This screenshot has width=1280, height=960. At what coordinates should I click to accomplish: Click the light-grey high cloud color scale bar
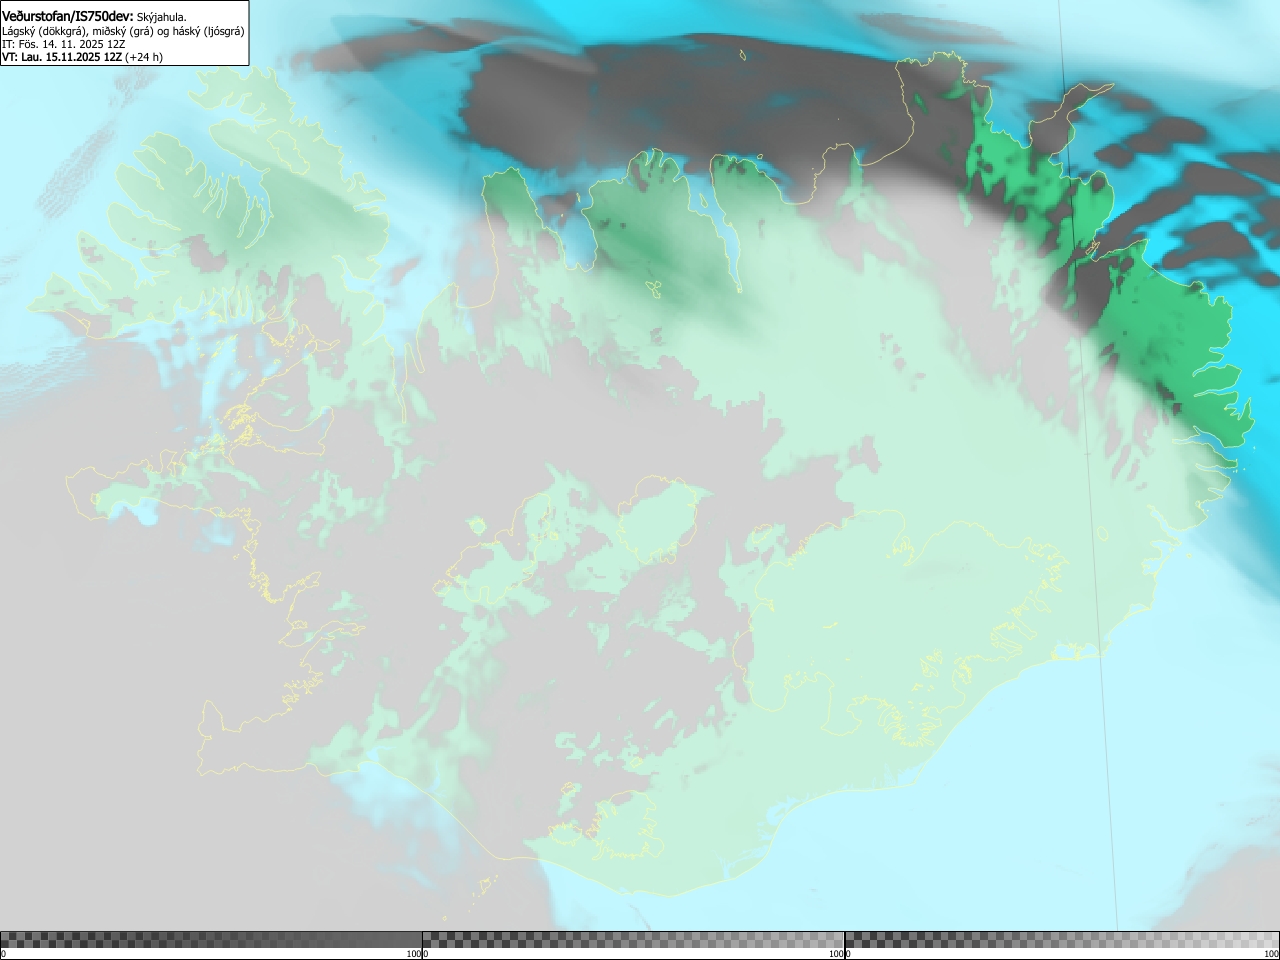click(x=1062, y=939)
